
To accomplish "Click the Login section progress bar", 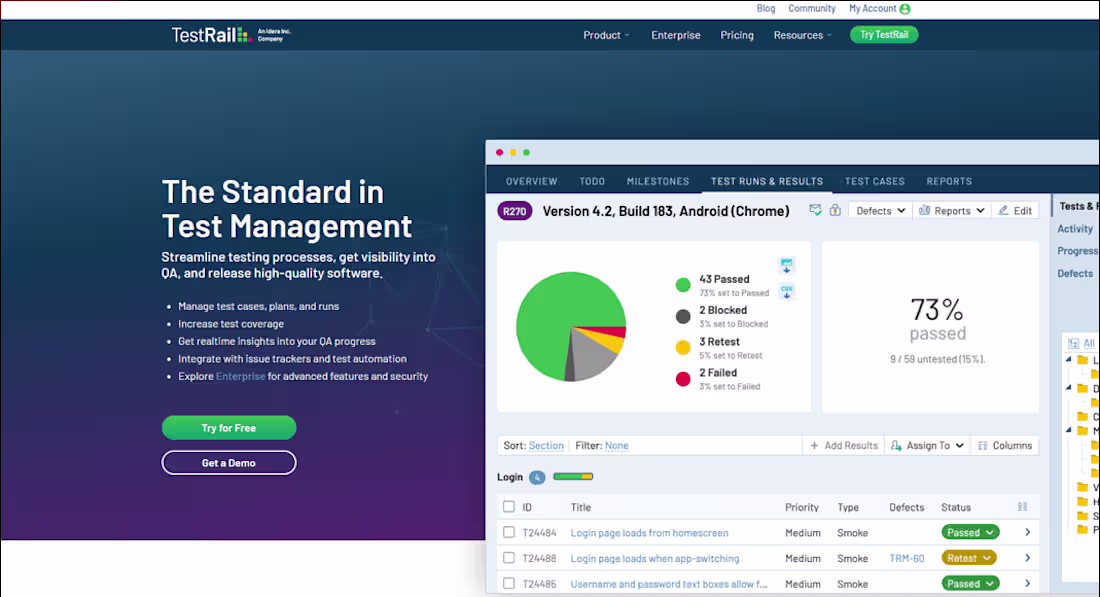I will pyautogui.click(x=573, y=477).
